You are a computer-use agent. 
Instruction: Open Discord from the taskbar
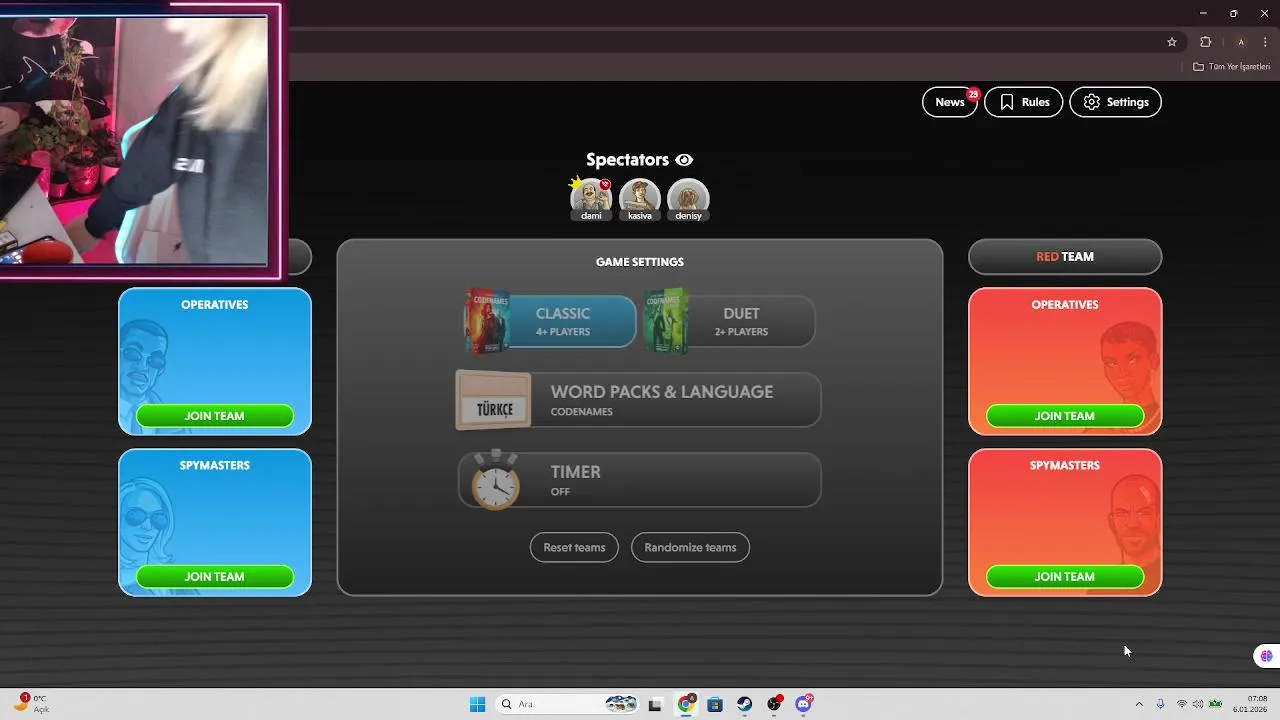(804, 704)
